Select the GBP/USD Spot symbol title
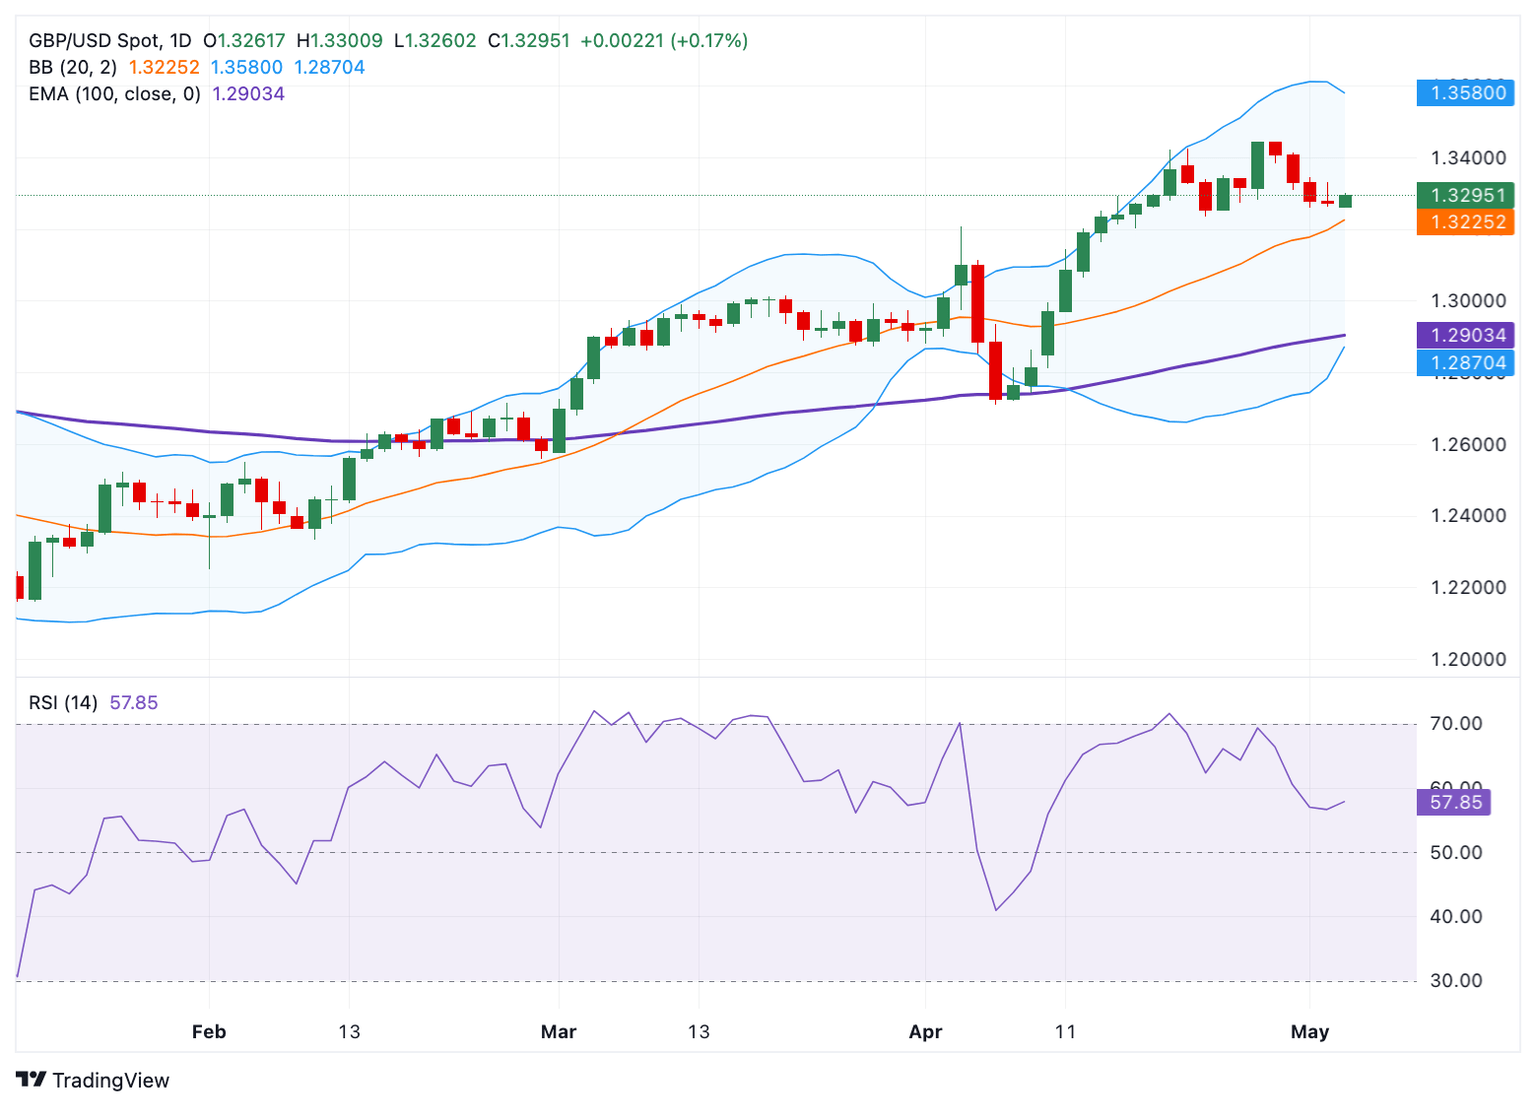This screenshot has height=1107, width=1536. tap(94, 41)
